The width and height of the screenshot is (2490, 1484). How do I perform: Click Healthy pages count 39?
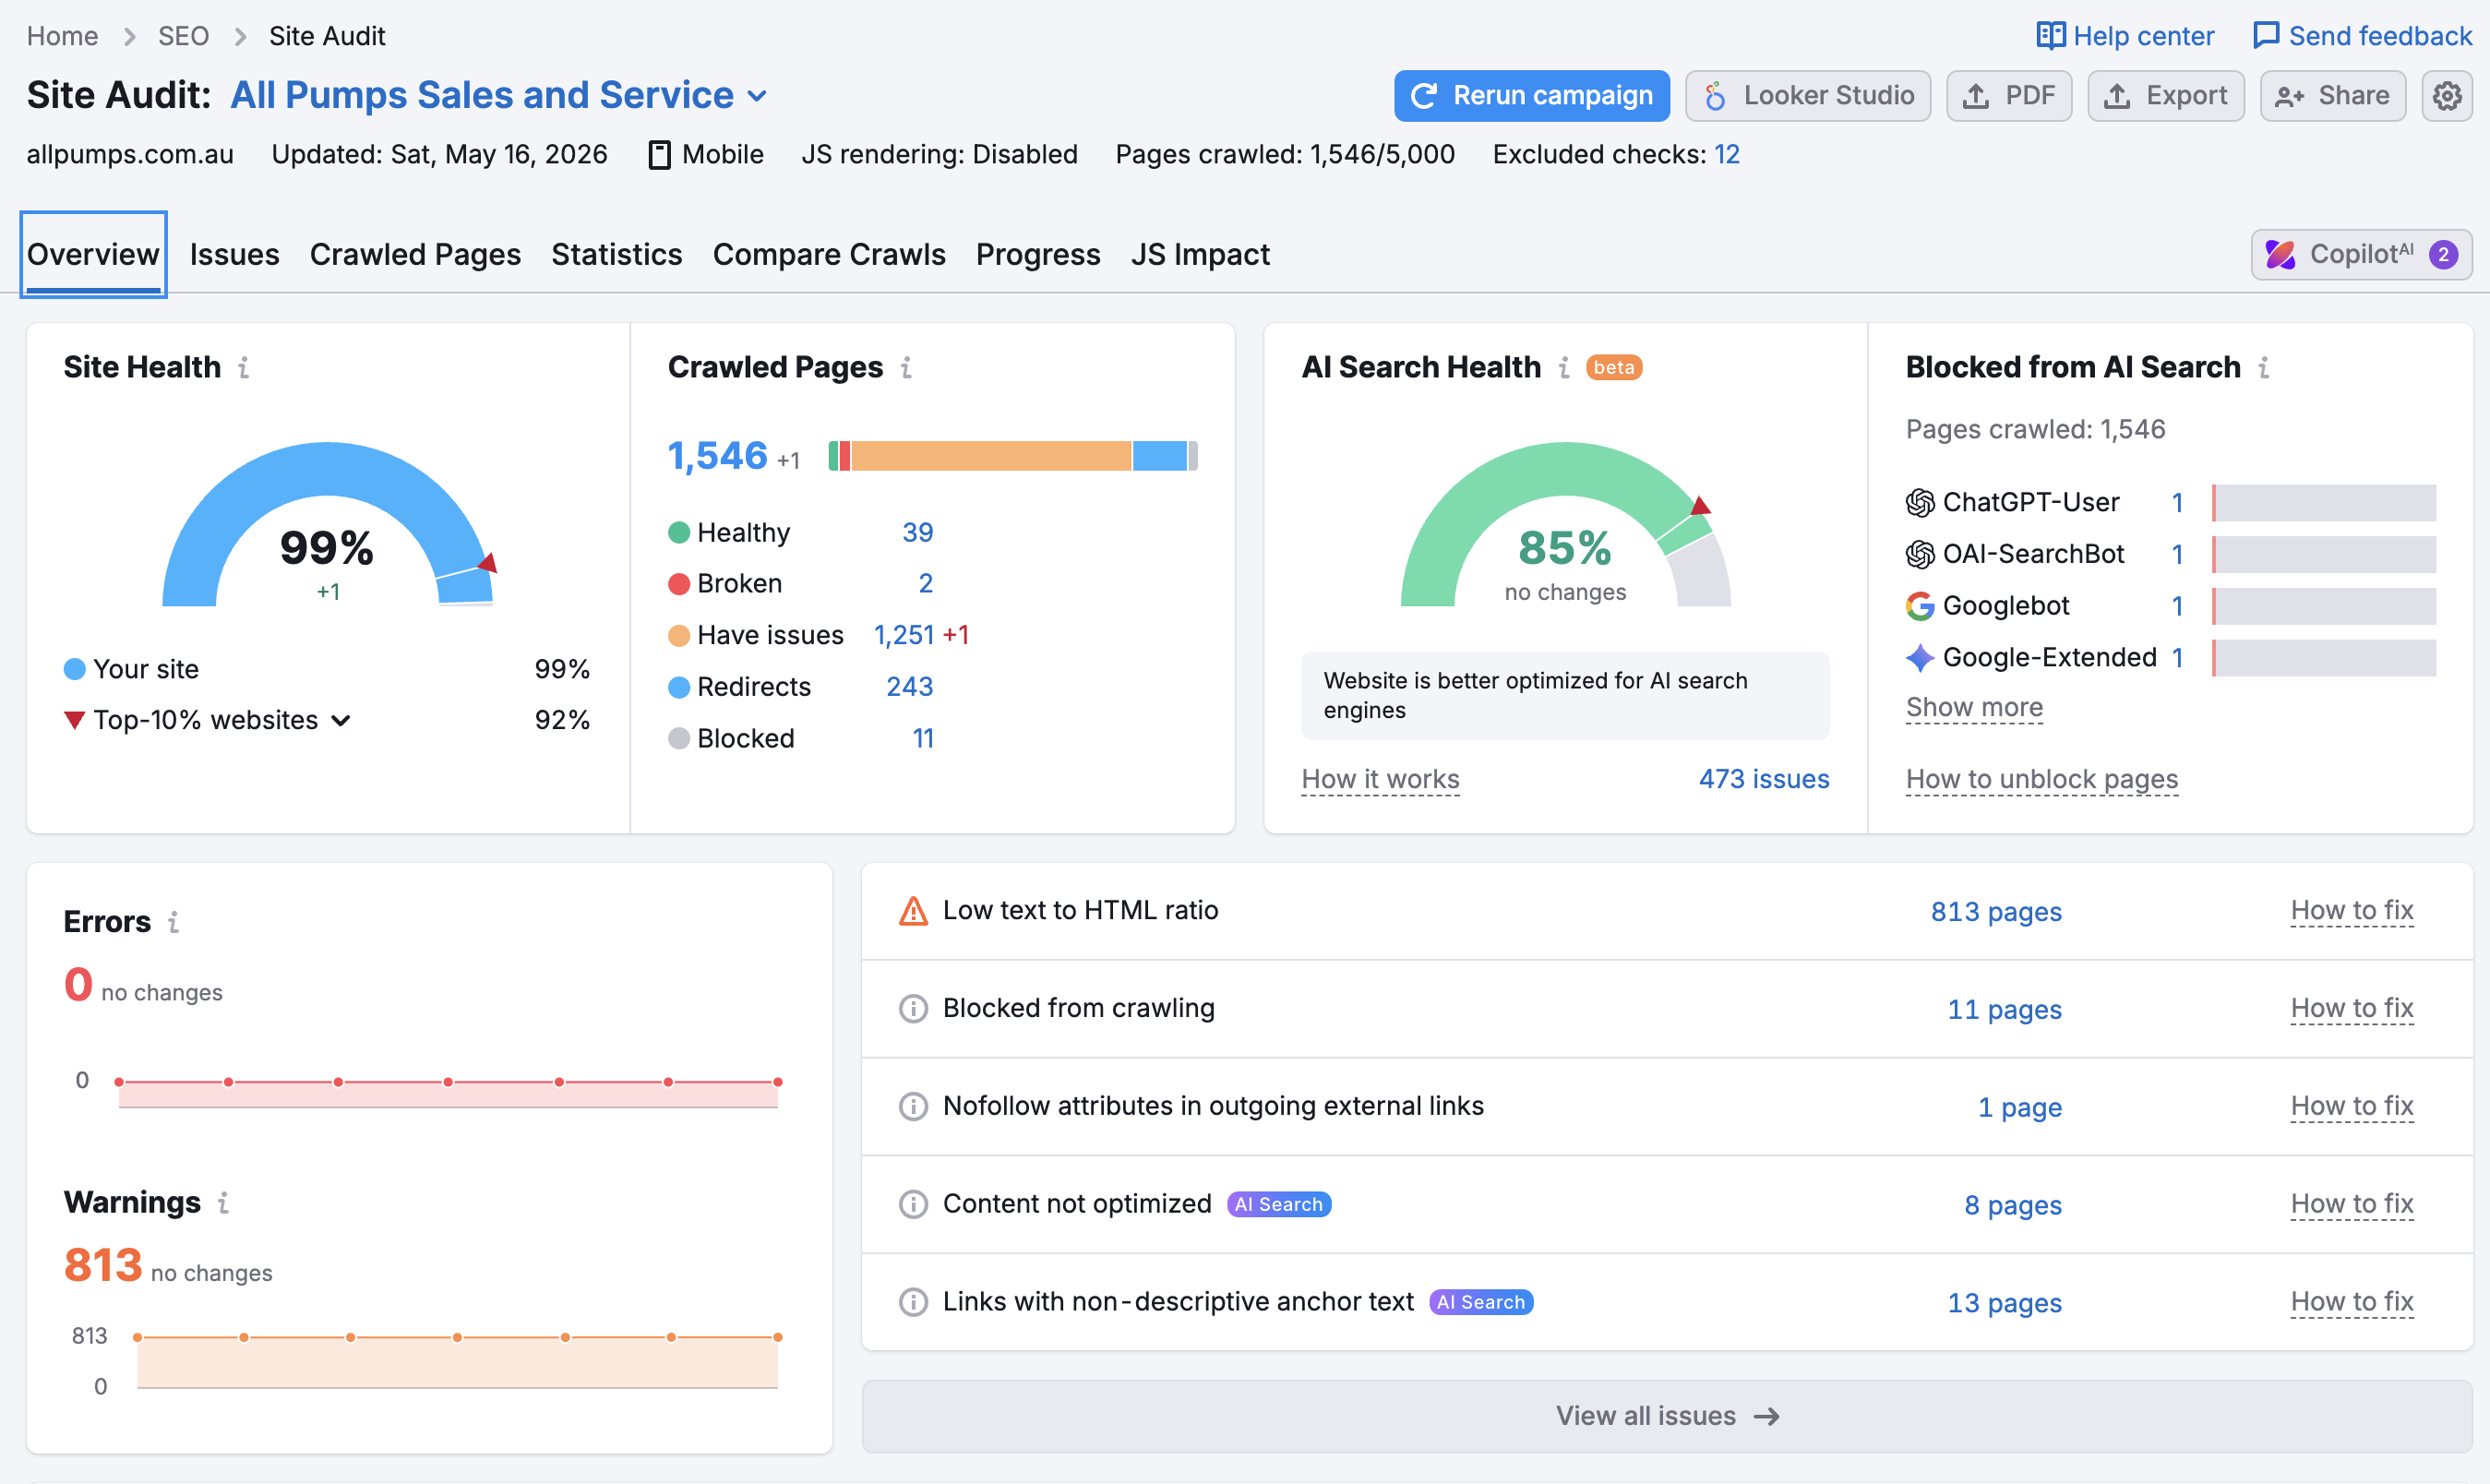point(917,533)
